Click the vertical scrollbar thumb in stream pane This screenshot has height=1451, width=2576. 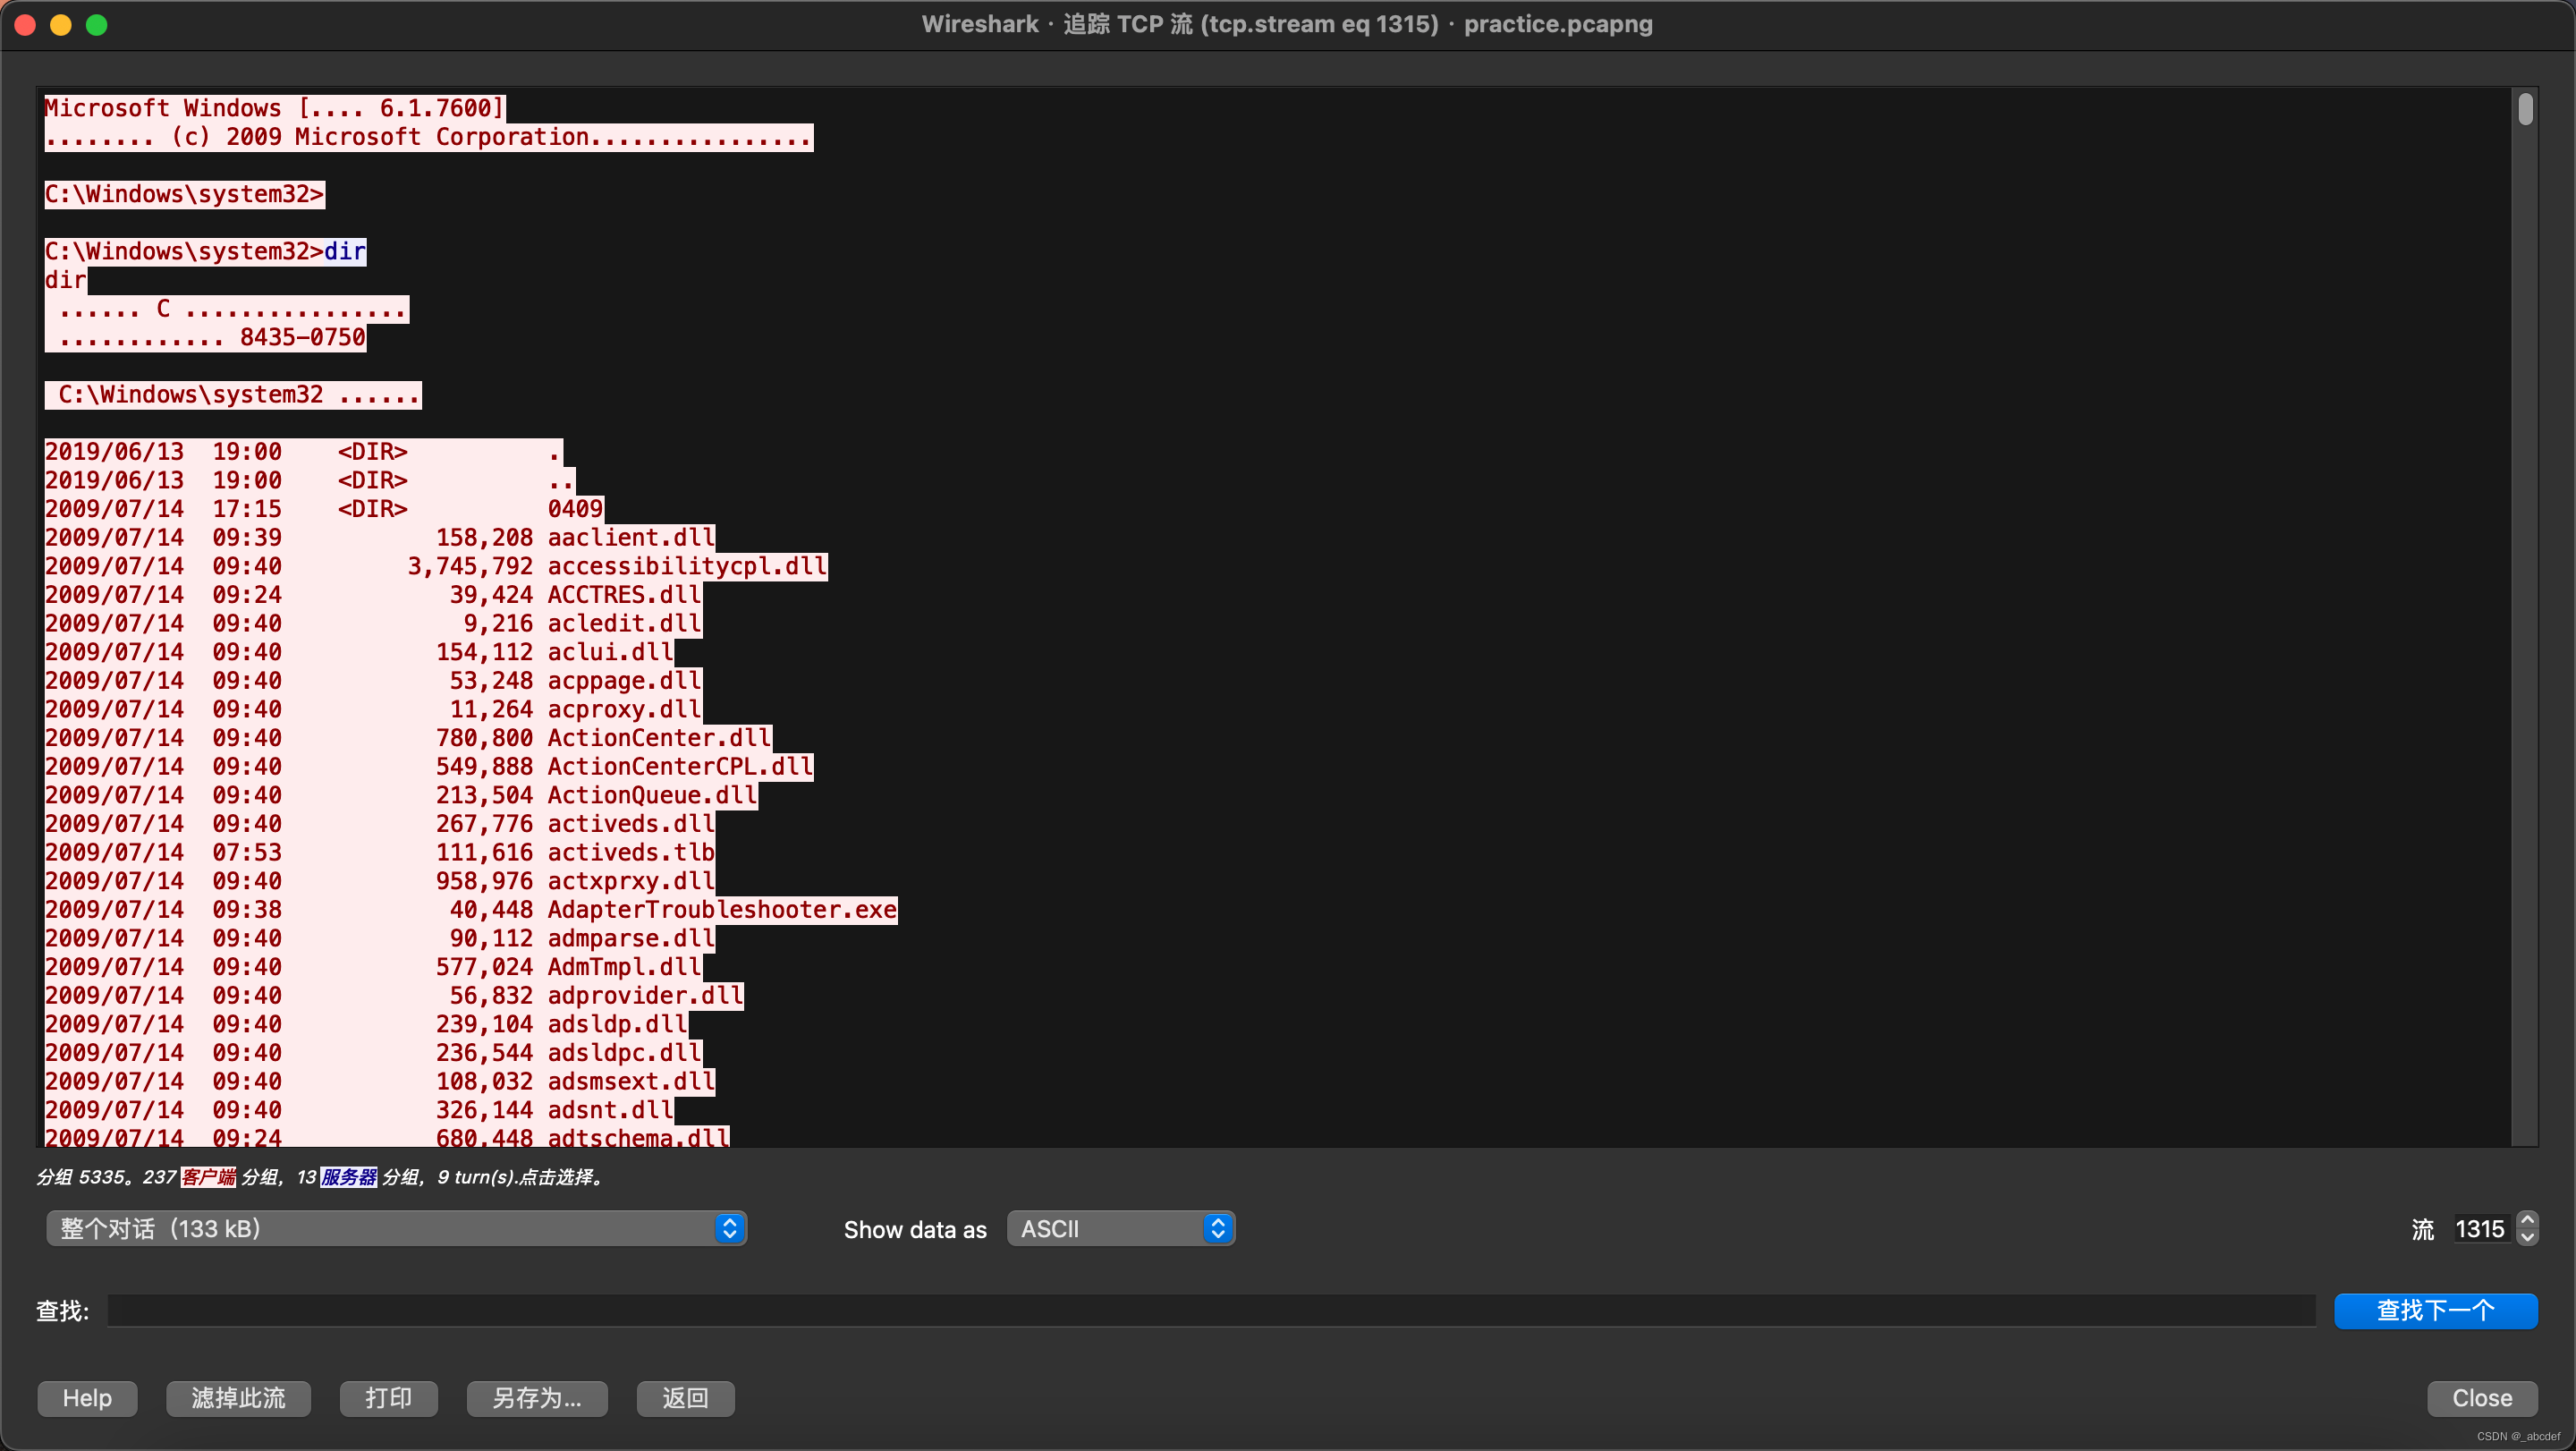[x=2525, y=109]
